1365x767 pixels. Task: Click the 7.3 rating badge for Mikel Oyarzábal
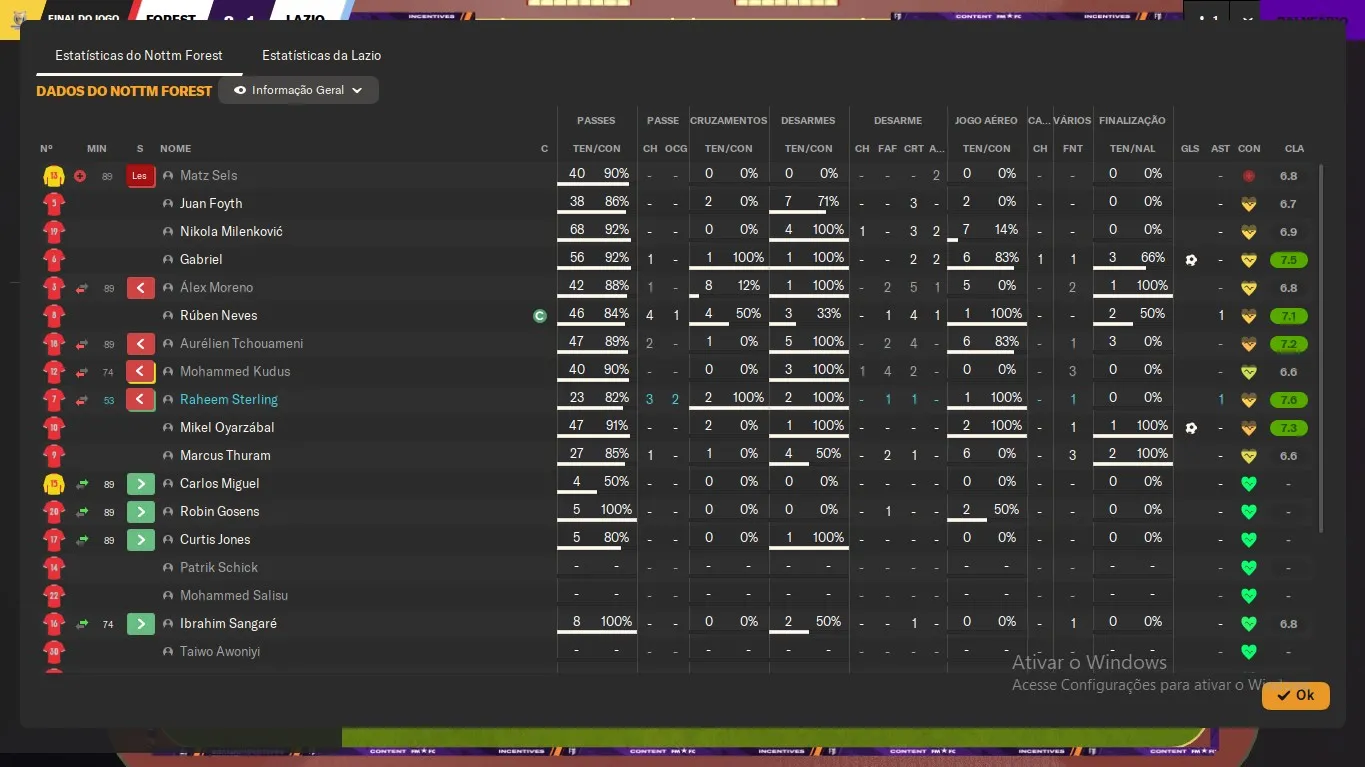[1288, 428]
